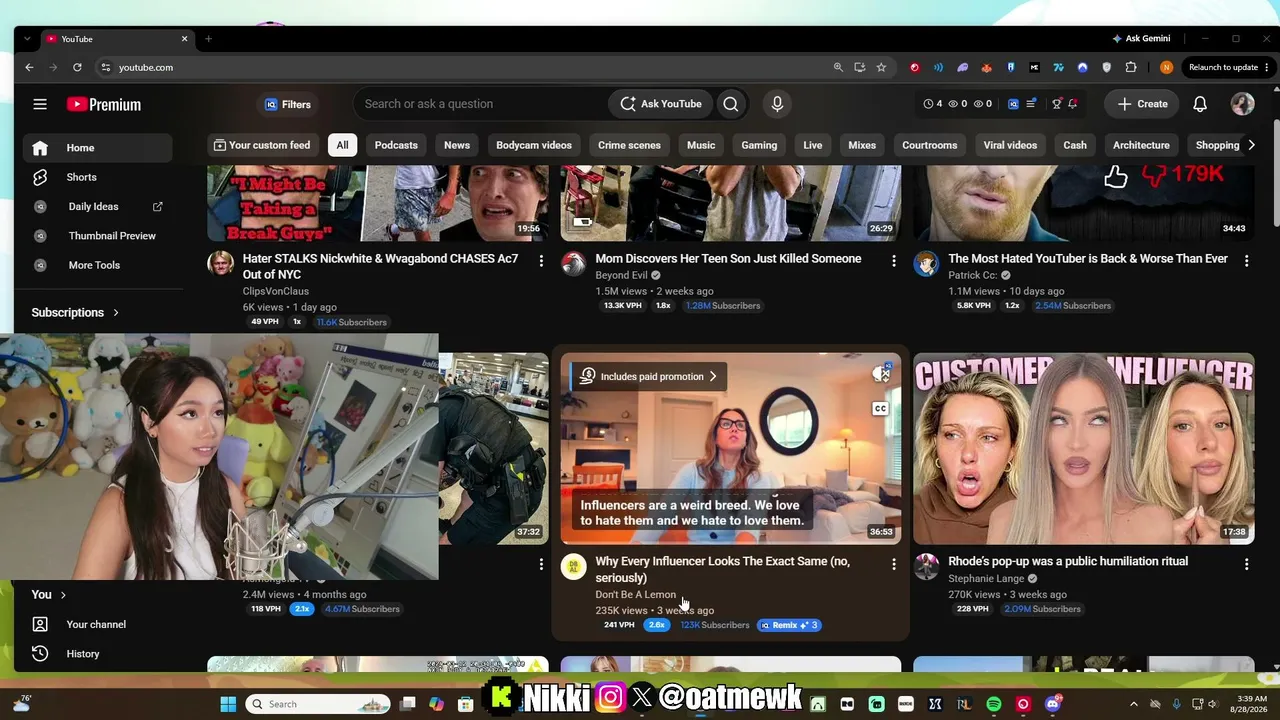Reload the page
Image resolution: width=1280 pixels, height=720 pixels.
point(77,67)
